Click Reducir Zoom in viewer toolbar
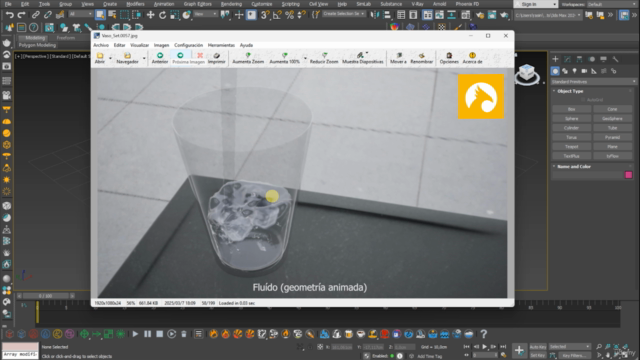 point(324,58)
